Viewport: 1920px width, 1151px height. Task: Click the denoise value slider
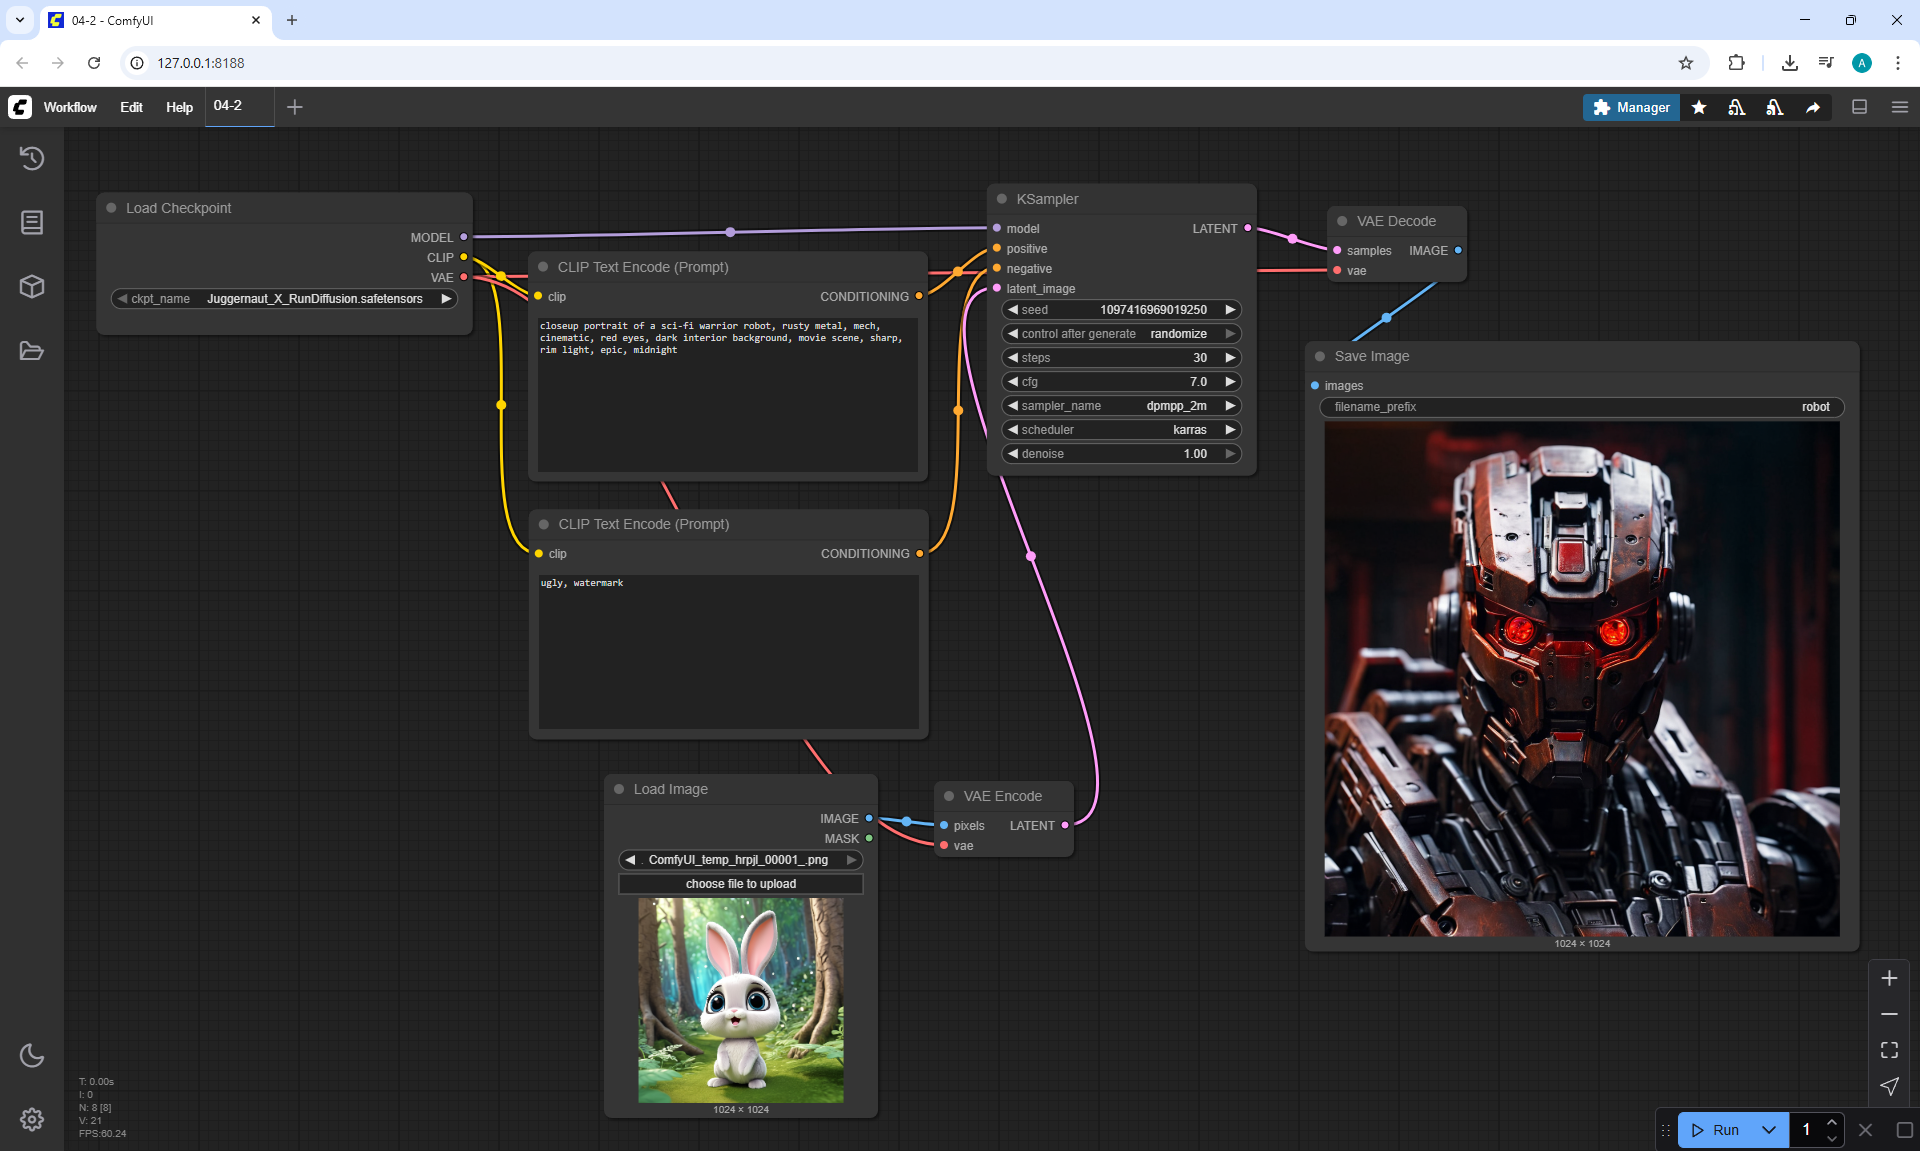coord(1120,454)
